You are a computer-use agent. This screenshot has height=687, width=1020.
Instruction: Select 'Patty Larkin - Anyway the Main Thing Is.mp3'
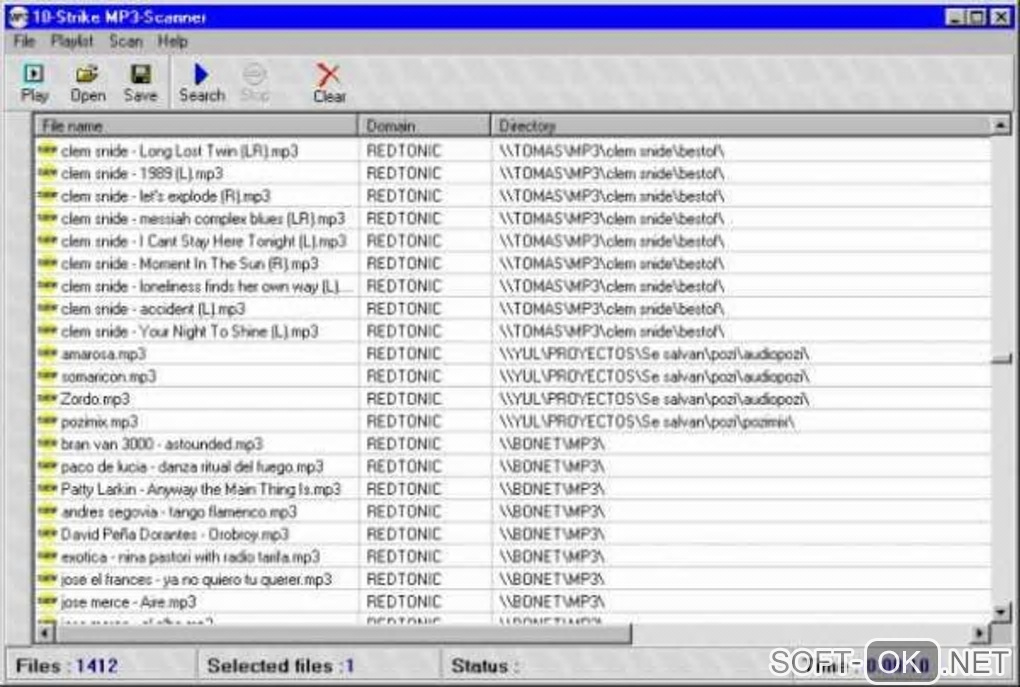coord(200,489)
